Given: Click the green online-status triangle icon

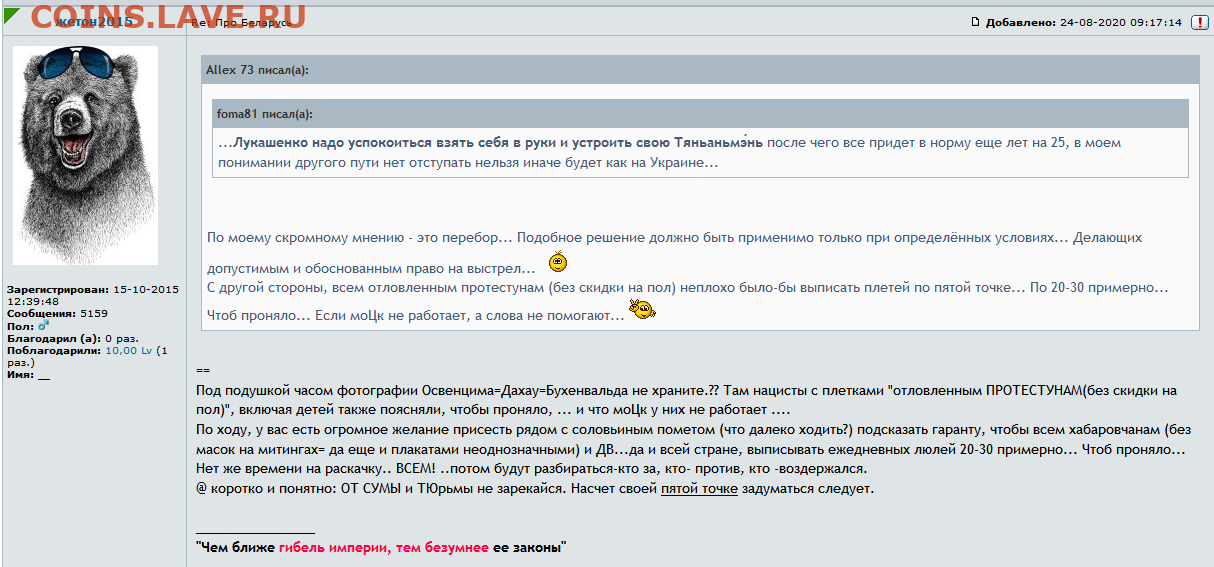Looking at the screenshot, I should 13,15.
